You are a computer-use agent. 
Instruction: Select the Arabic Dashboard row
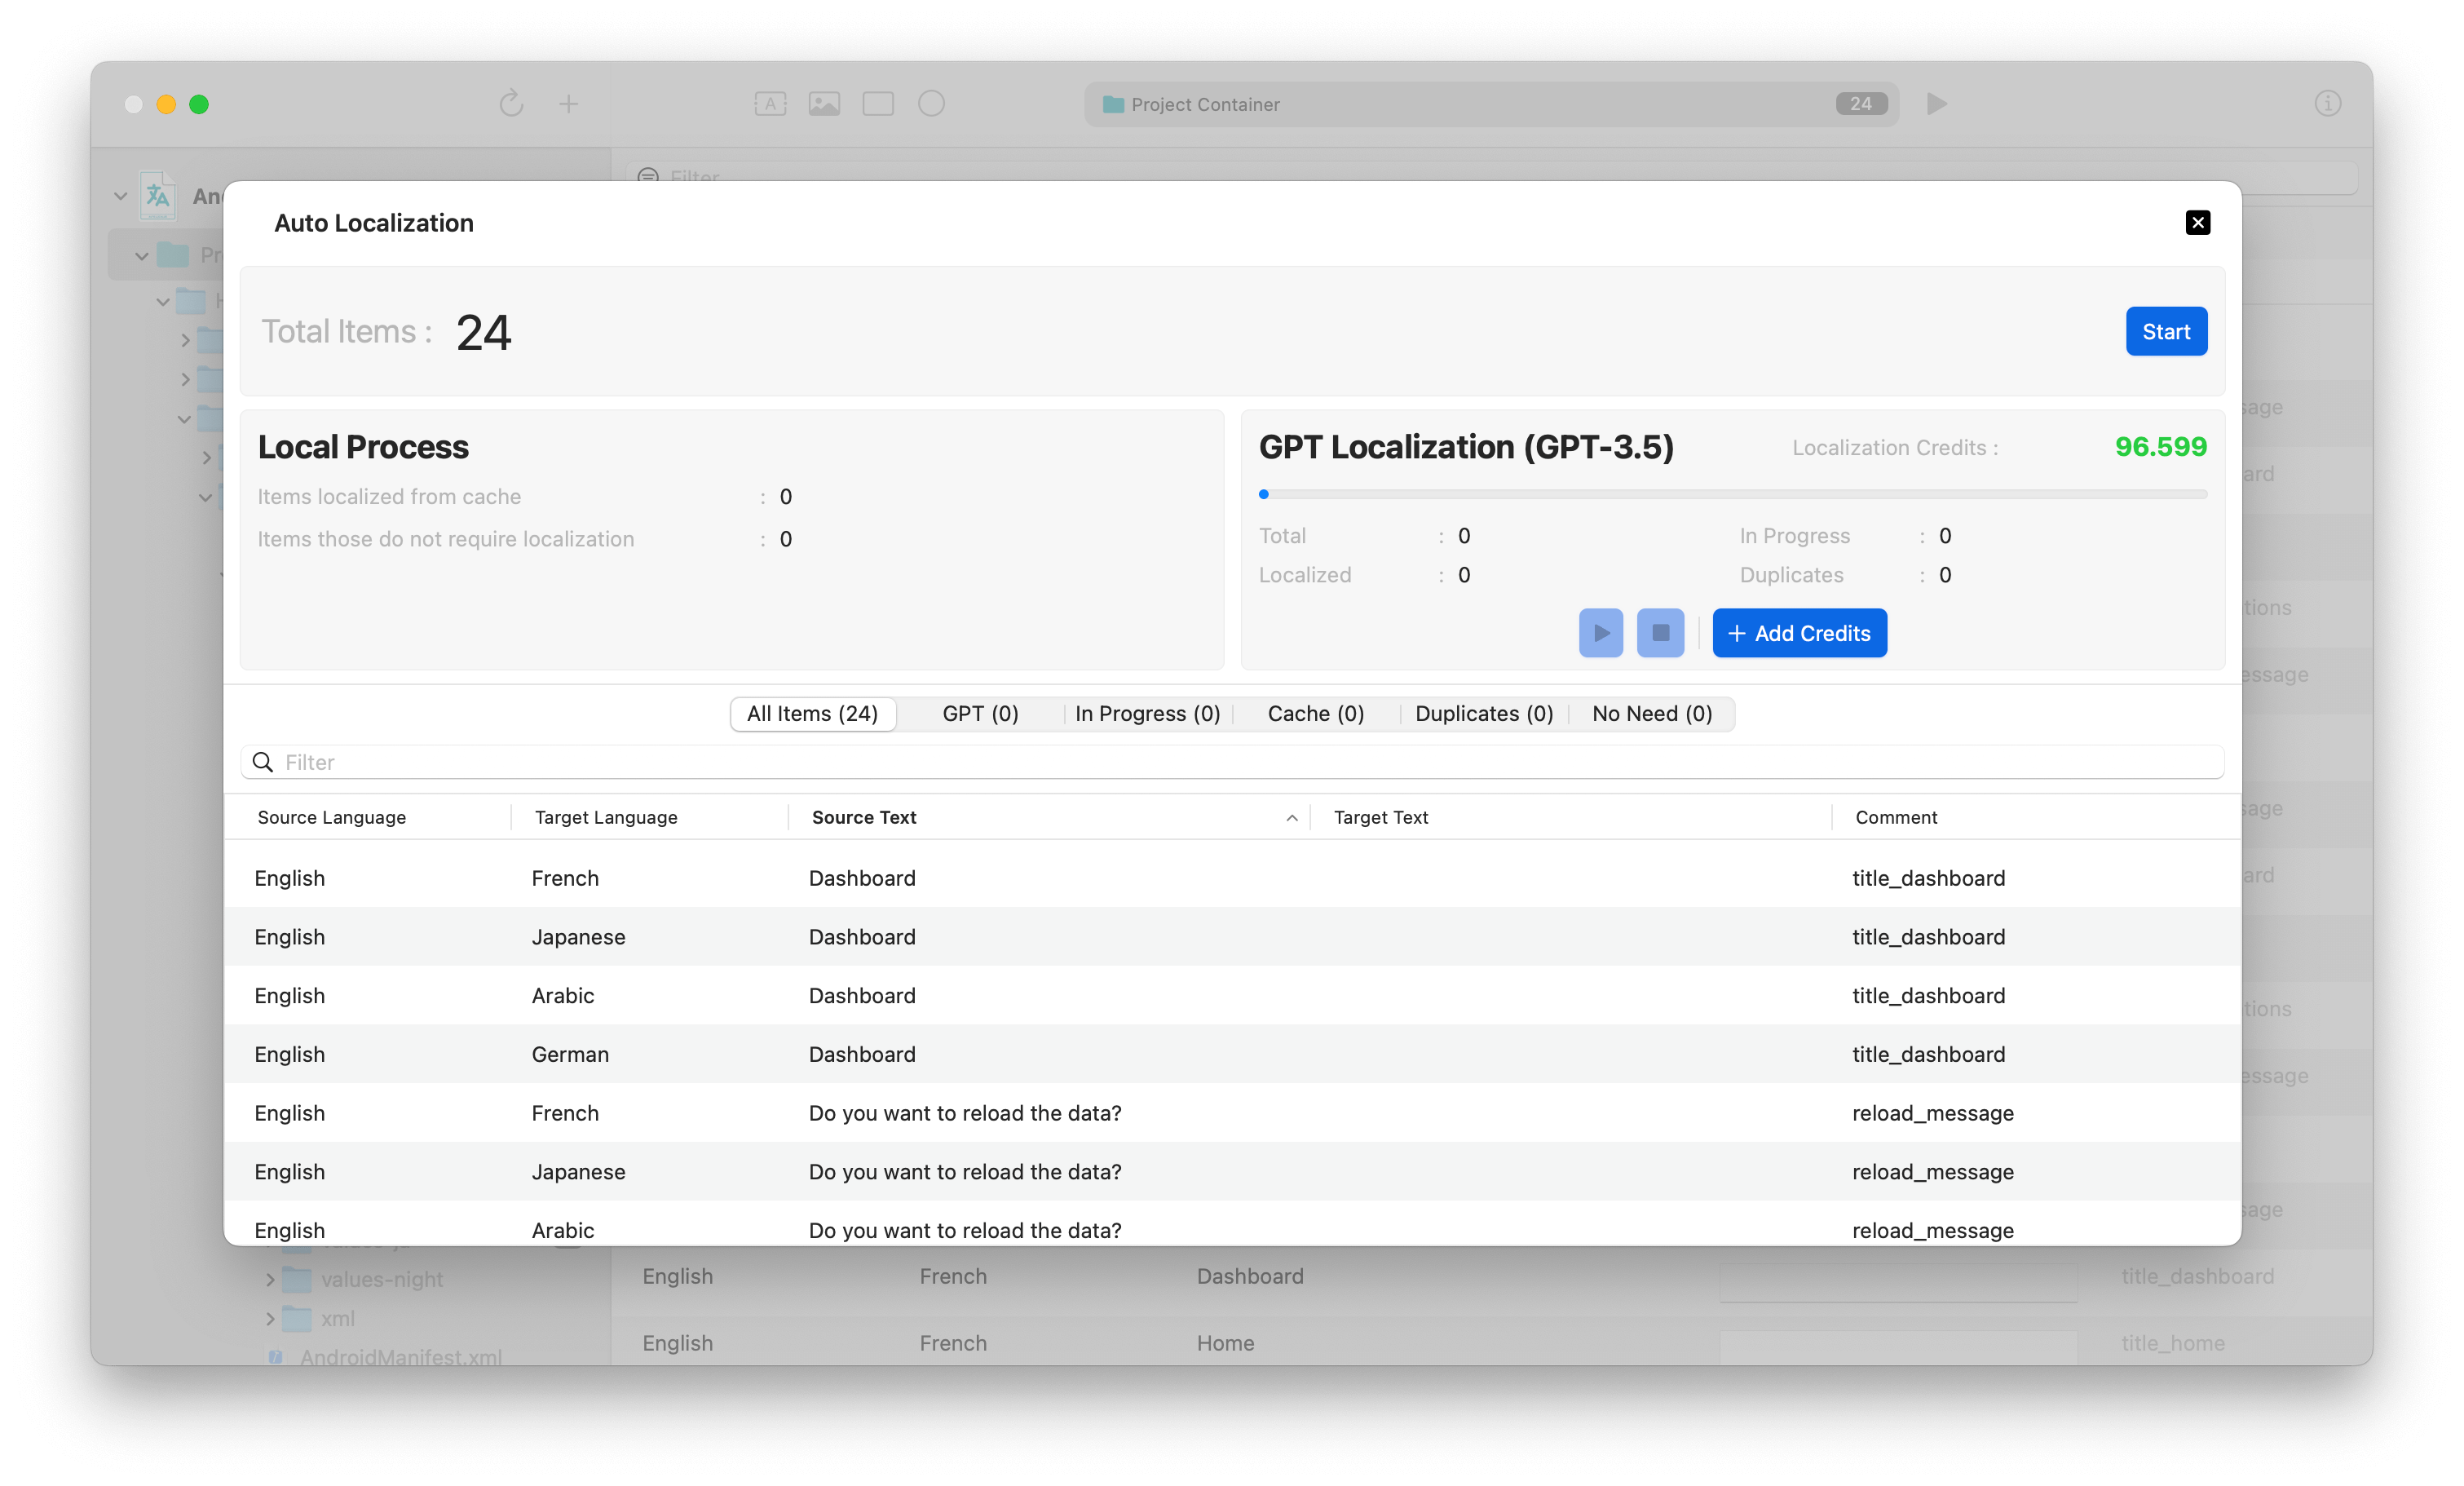[x=1232, y=996]
